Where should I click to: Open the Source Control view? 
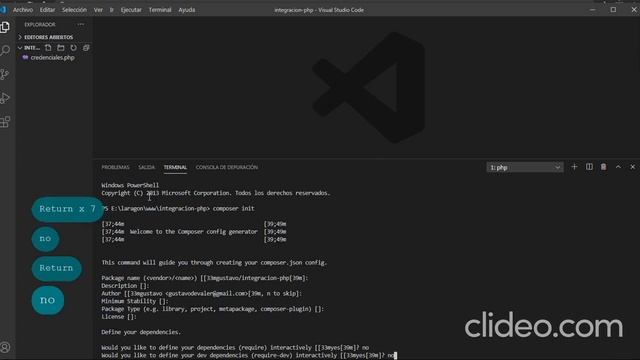(x=5, y=74)
